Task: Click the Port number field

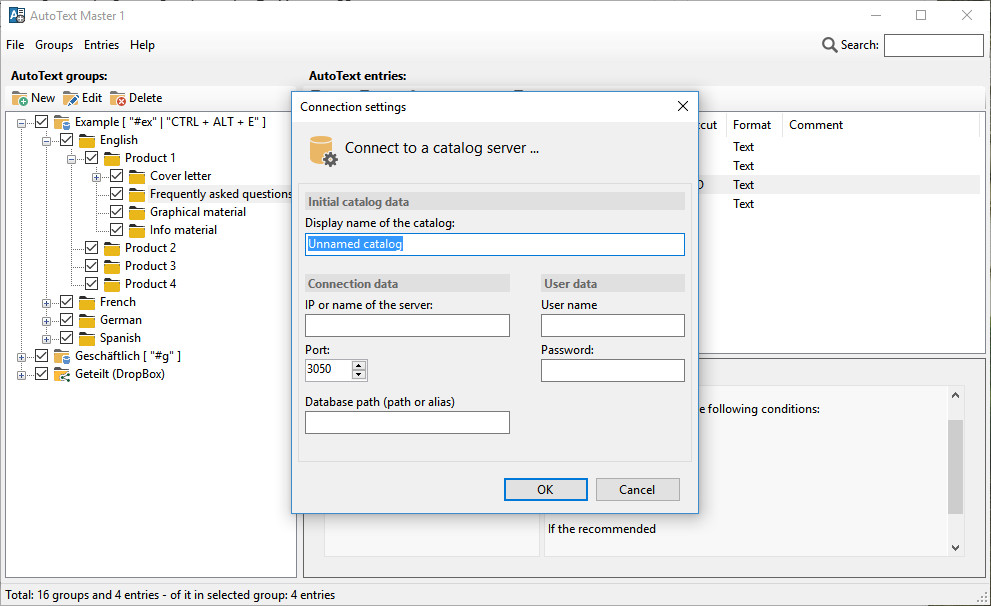Action: [328, 370]
